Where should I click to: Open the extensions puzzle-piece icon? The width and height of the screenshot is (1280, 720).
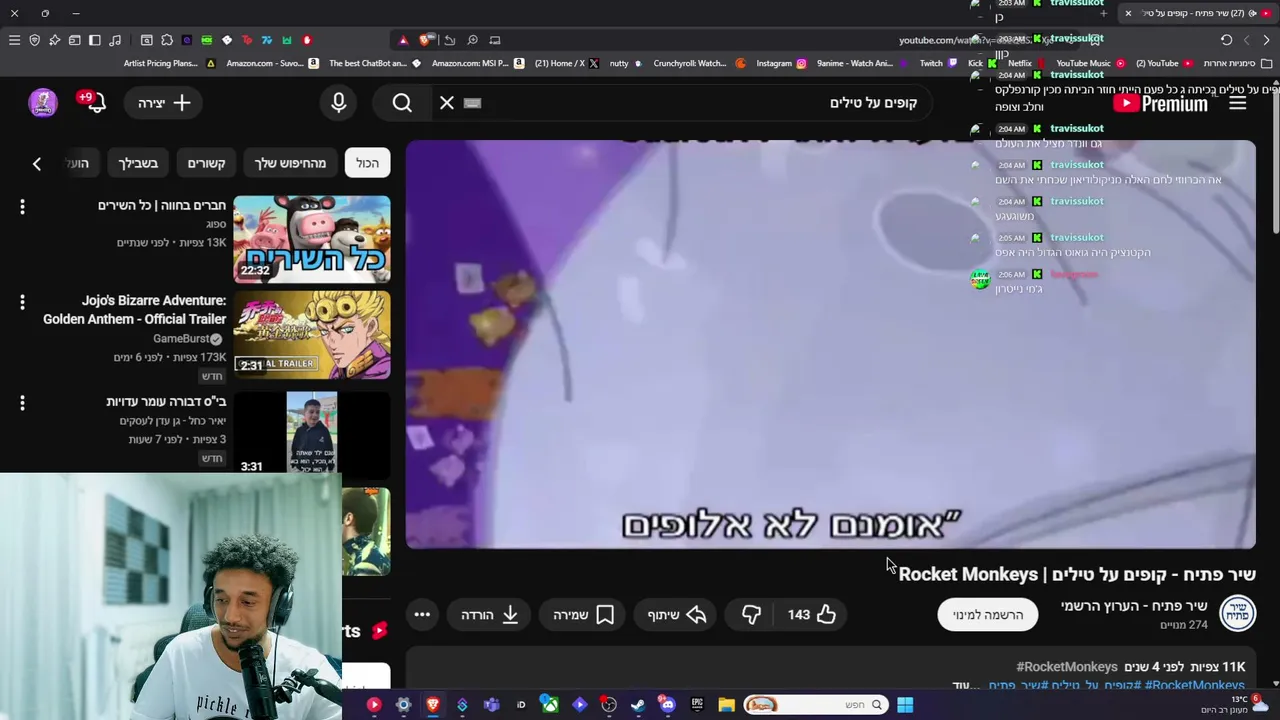click(x=167, y=40)
